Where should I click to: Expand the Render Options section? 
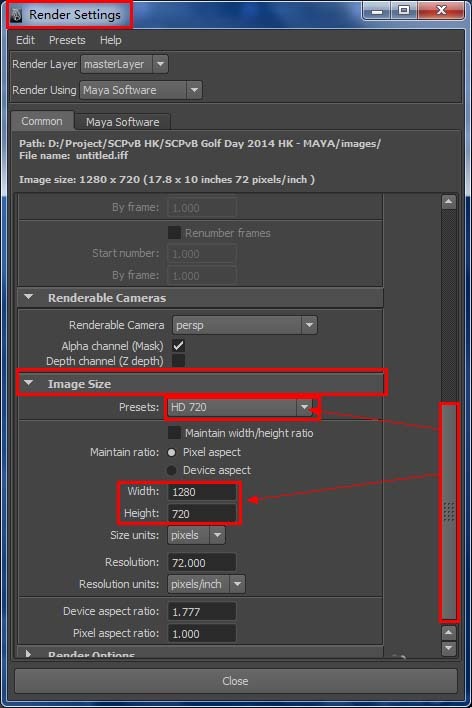28,653
